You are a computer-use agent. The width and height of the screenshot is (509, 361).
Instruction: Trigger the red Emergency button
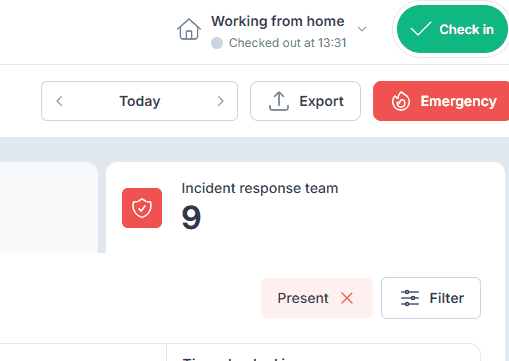[x=441, y=101]
